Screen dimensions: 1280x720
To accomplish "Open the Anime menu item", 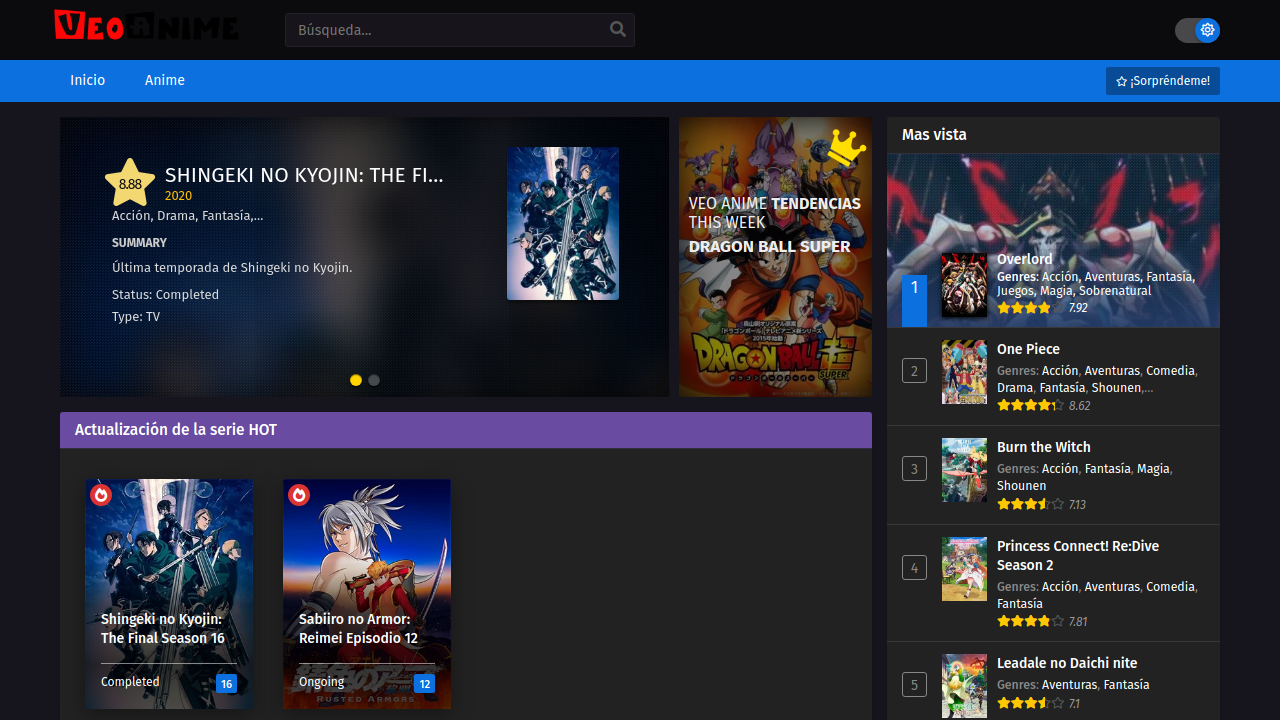I will (x=165, y=80).
